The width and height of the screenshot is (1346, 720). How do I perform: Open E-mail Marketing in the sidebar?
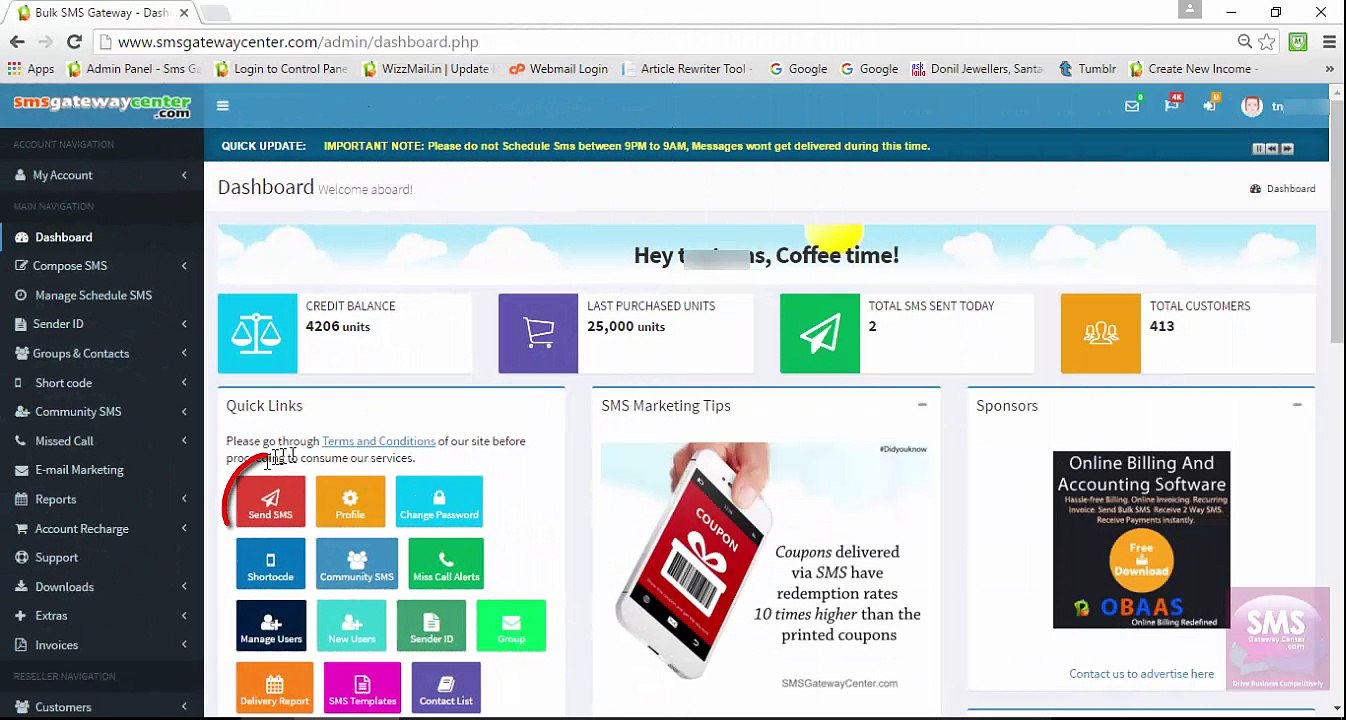pyautogui.click(x=102, y=470)
